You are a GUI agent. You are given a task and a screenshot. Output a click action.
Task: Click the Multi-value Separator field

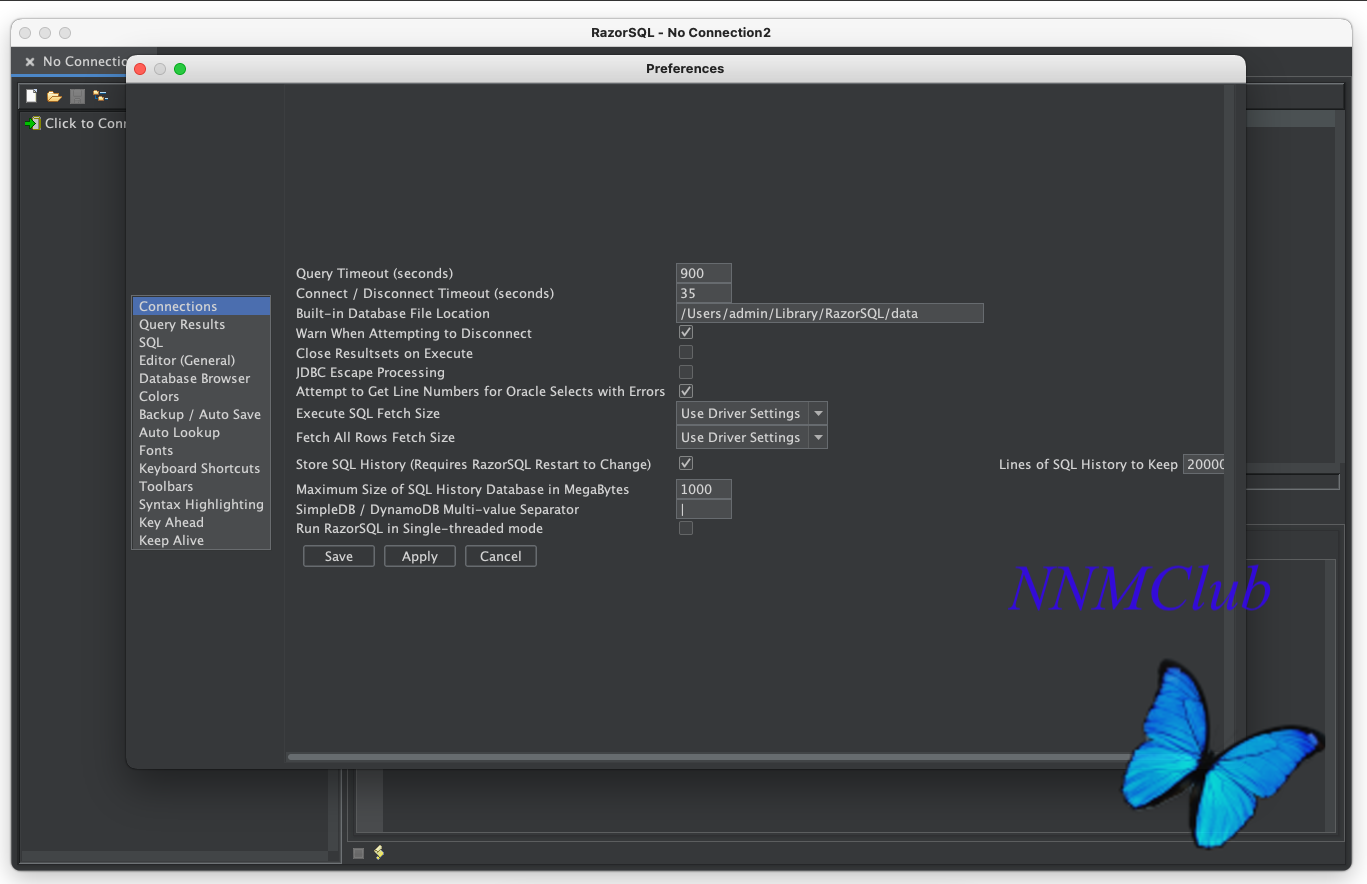click(x=704, y=509)
